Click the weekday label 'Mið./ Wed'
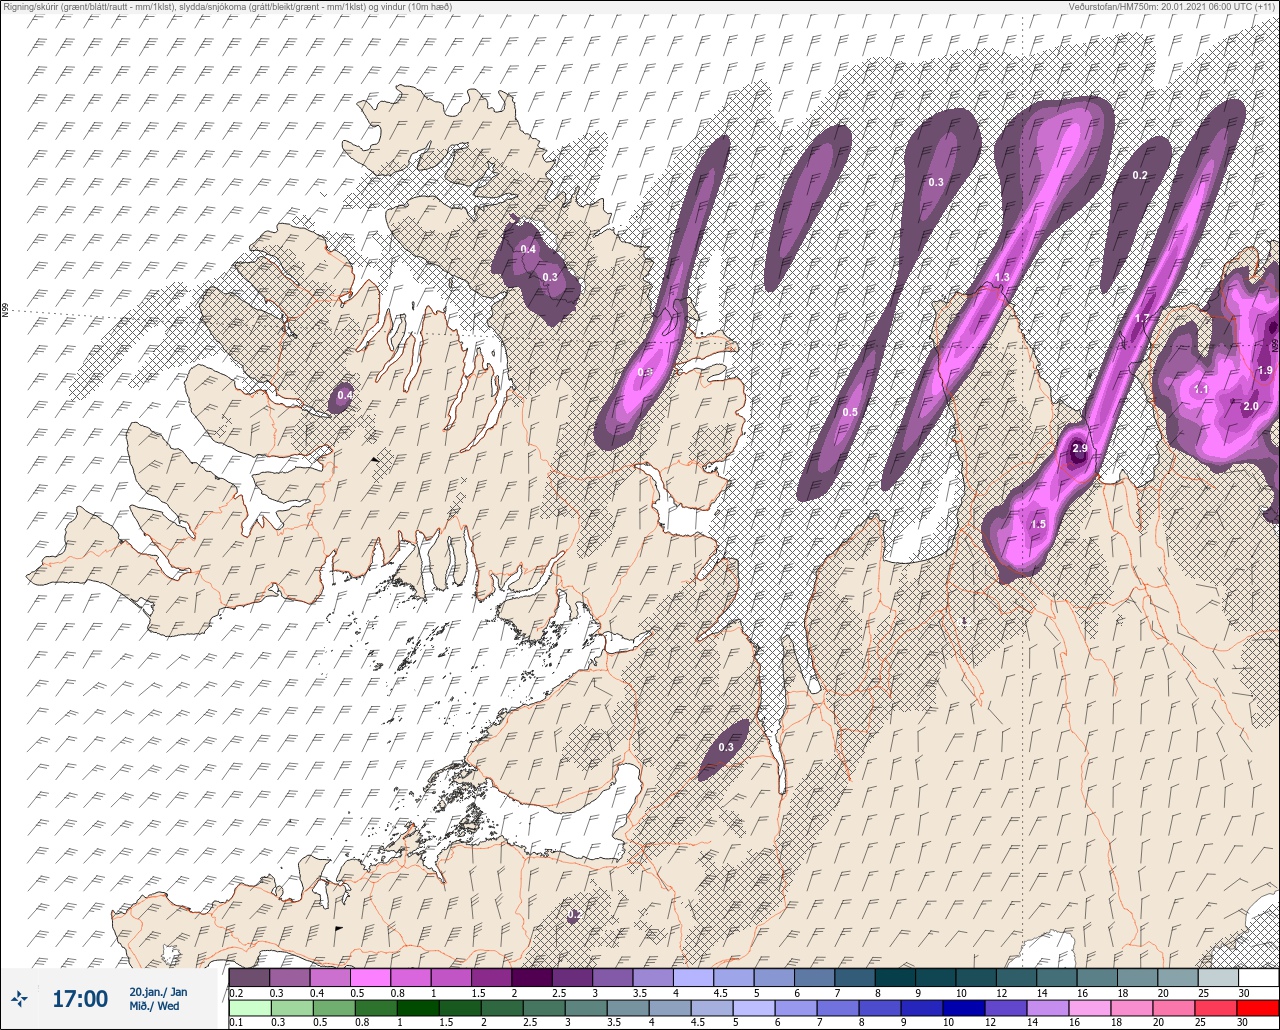 coord(155,1006)
